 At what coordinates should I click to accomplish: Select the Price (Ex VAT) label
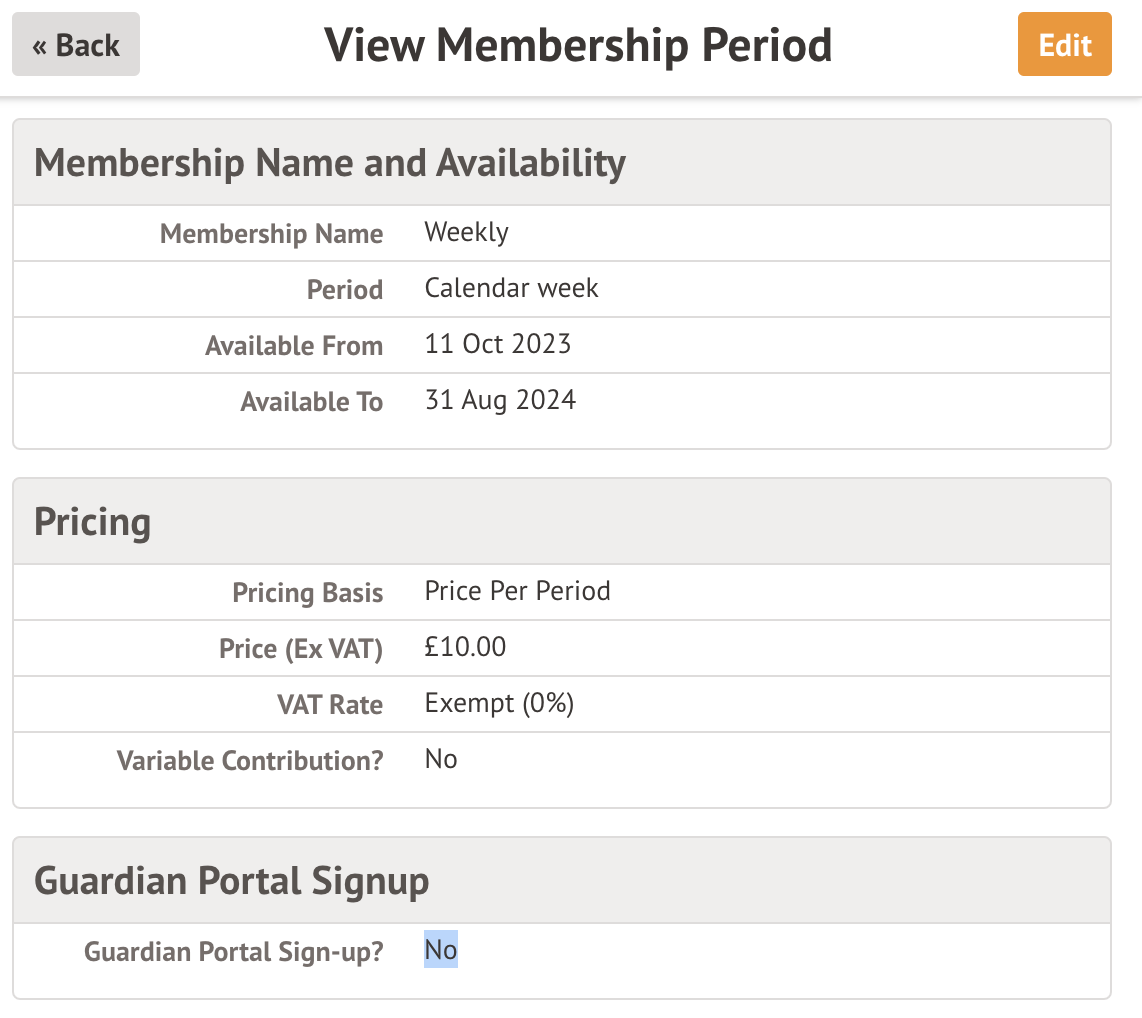tap(301, 649)
